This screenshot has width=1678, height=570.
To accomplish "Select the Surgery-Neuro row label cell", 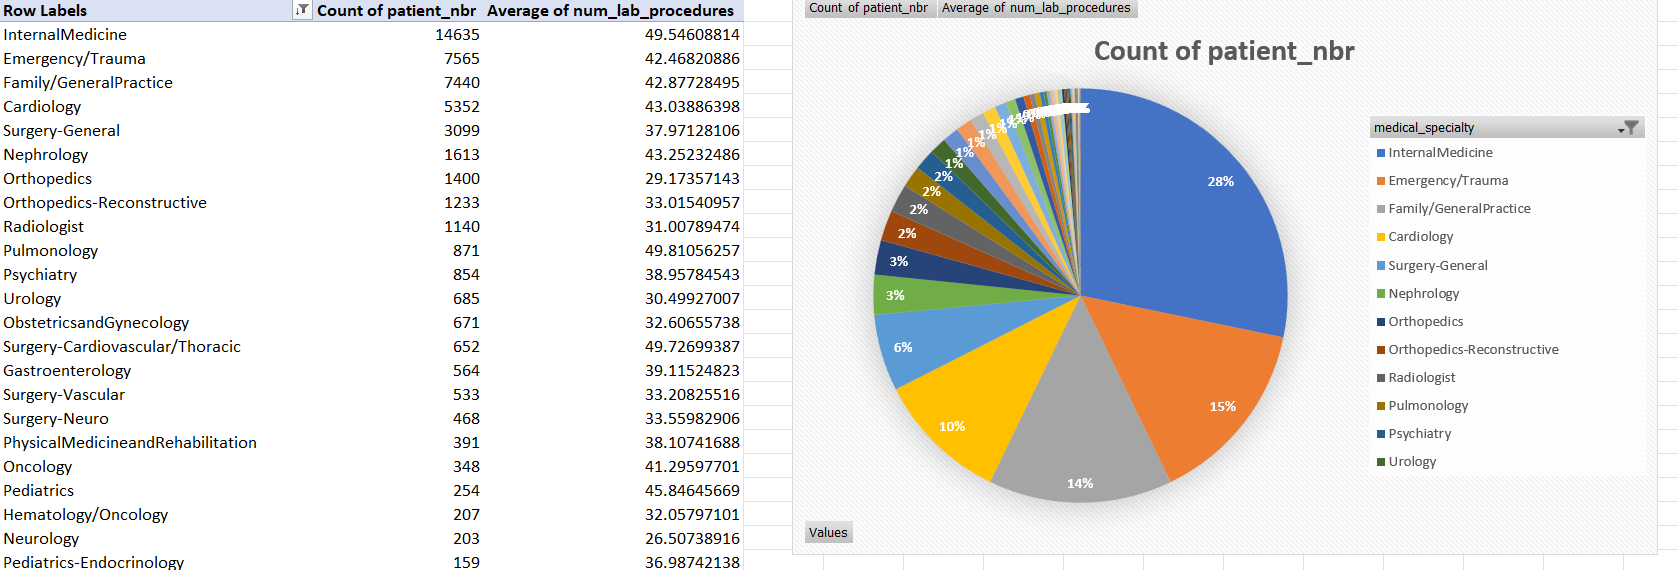I will (x=156, y=418).
